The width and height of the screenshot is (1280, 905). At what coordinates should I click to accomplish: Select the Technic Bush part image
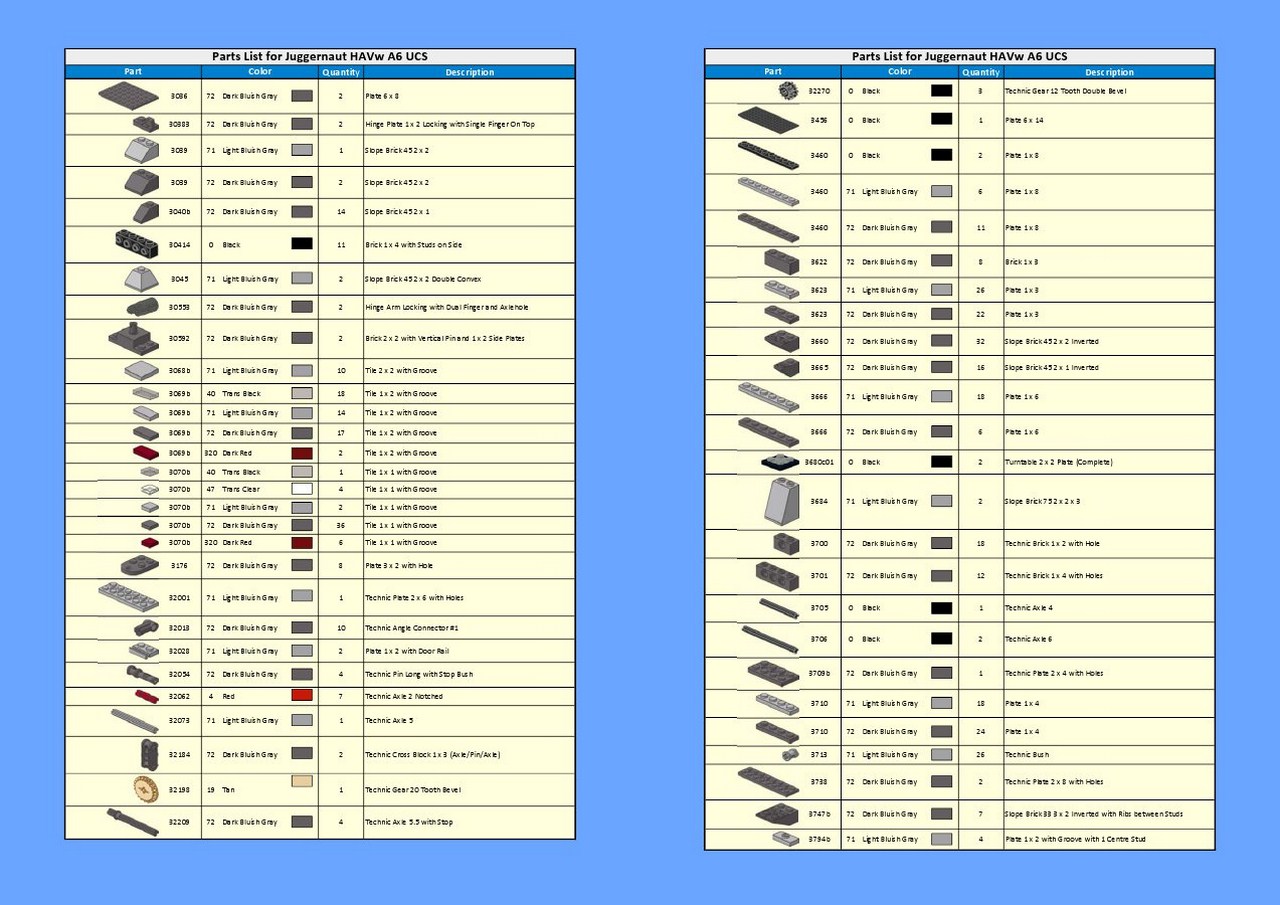click(x=790, y=755)
